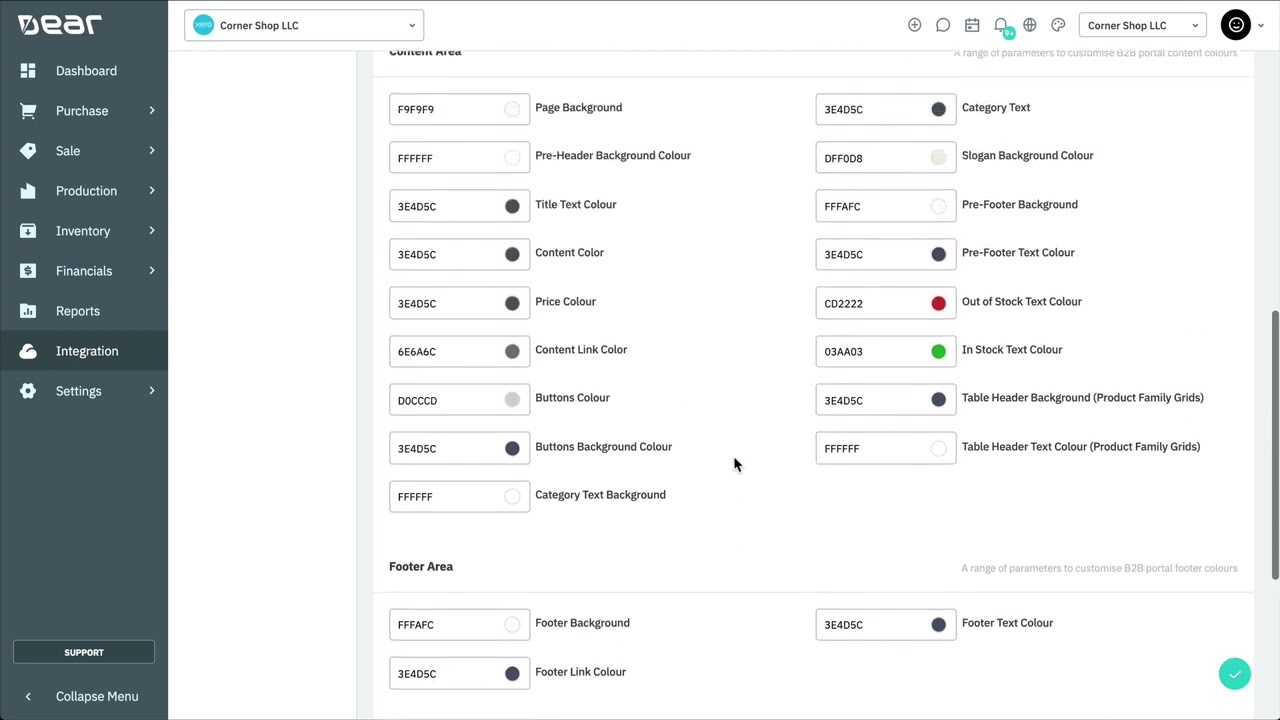Viewport: 1280px width, 720px height.
Task: Edit the Buttons Background Colour hex field
Action: point(459,448)
